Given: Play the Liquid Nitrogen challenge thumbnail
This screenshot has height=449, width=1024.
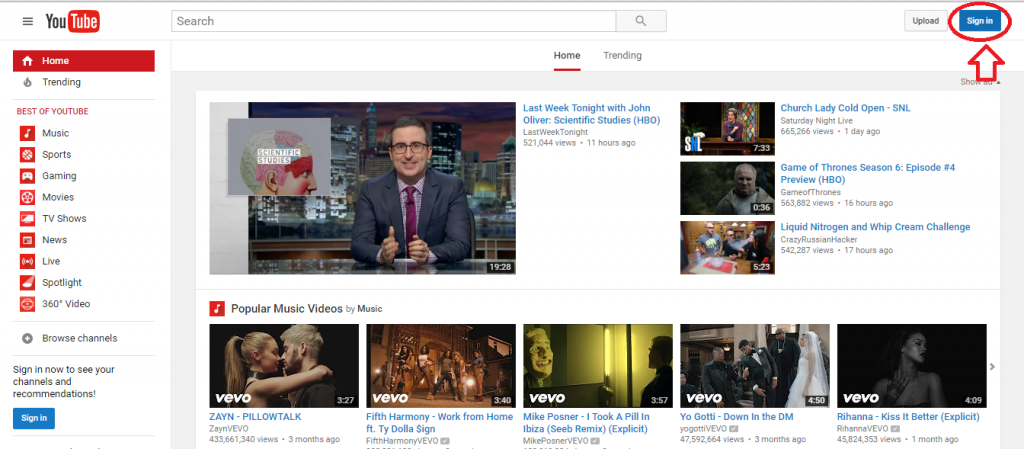Looking at the screenshot, I should pos(728,247).
